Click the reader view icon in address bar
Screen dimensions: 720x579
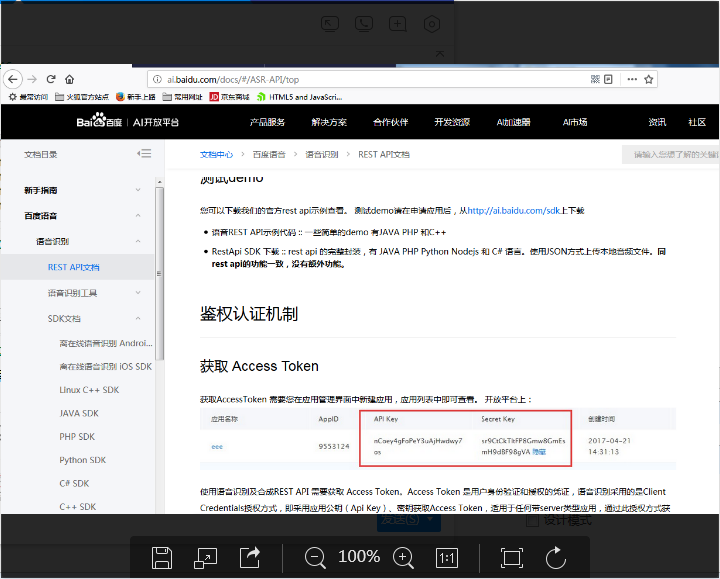pyautogui.click(x=608, y=79)
